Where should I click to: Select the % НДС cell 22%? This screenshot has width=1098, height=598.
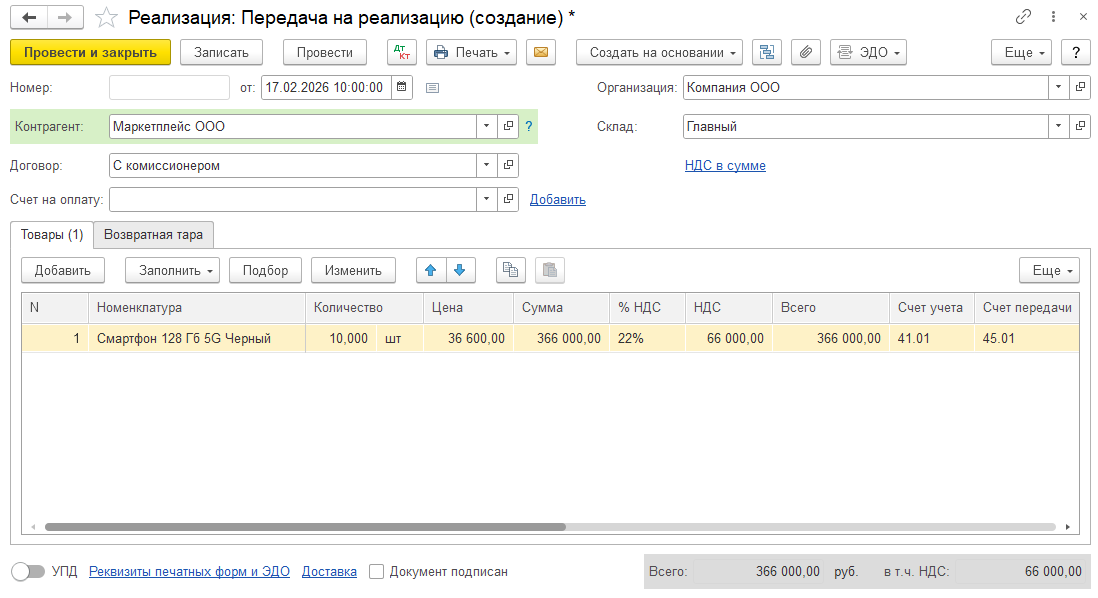[x=648, y=338]
